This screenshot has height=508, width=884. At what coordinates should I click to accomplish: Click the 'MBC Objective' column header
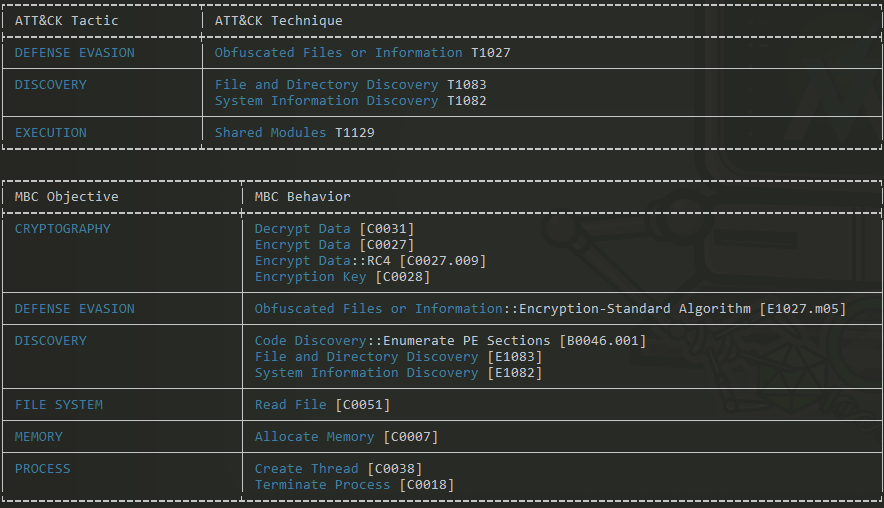[67, 197]
